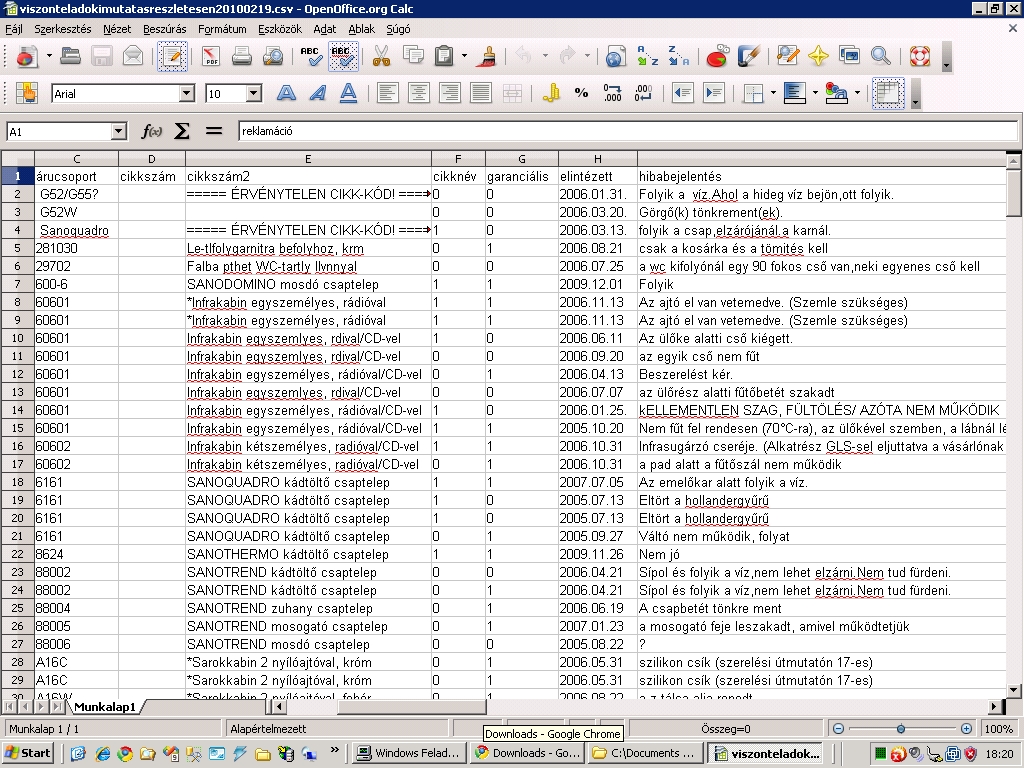Viewport: 1024px width, 768px height.
Task: Open the font size dropdown
Action: 254,93
